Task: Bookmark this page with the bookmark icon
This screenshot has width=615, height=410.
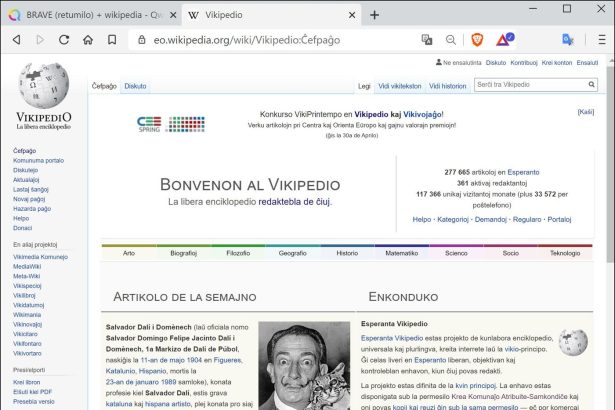Action: point(112,40)
